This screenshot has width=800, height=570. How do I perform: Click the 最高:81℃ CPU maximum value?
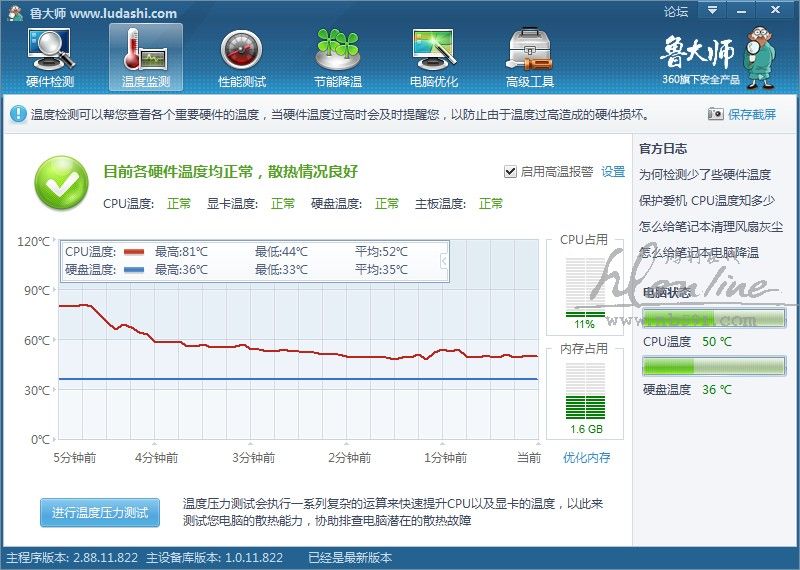tap(182, 252)
